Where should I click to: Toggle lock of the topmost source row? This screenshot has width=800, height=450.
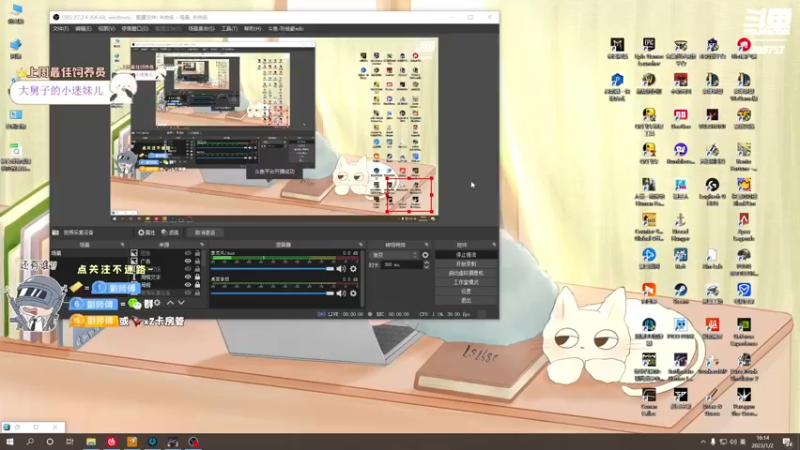[197, 253]
